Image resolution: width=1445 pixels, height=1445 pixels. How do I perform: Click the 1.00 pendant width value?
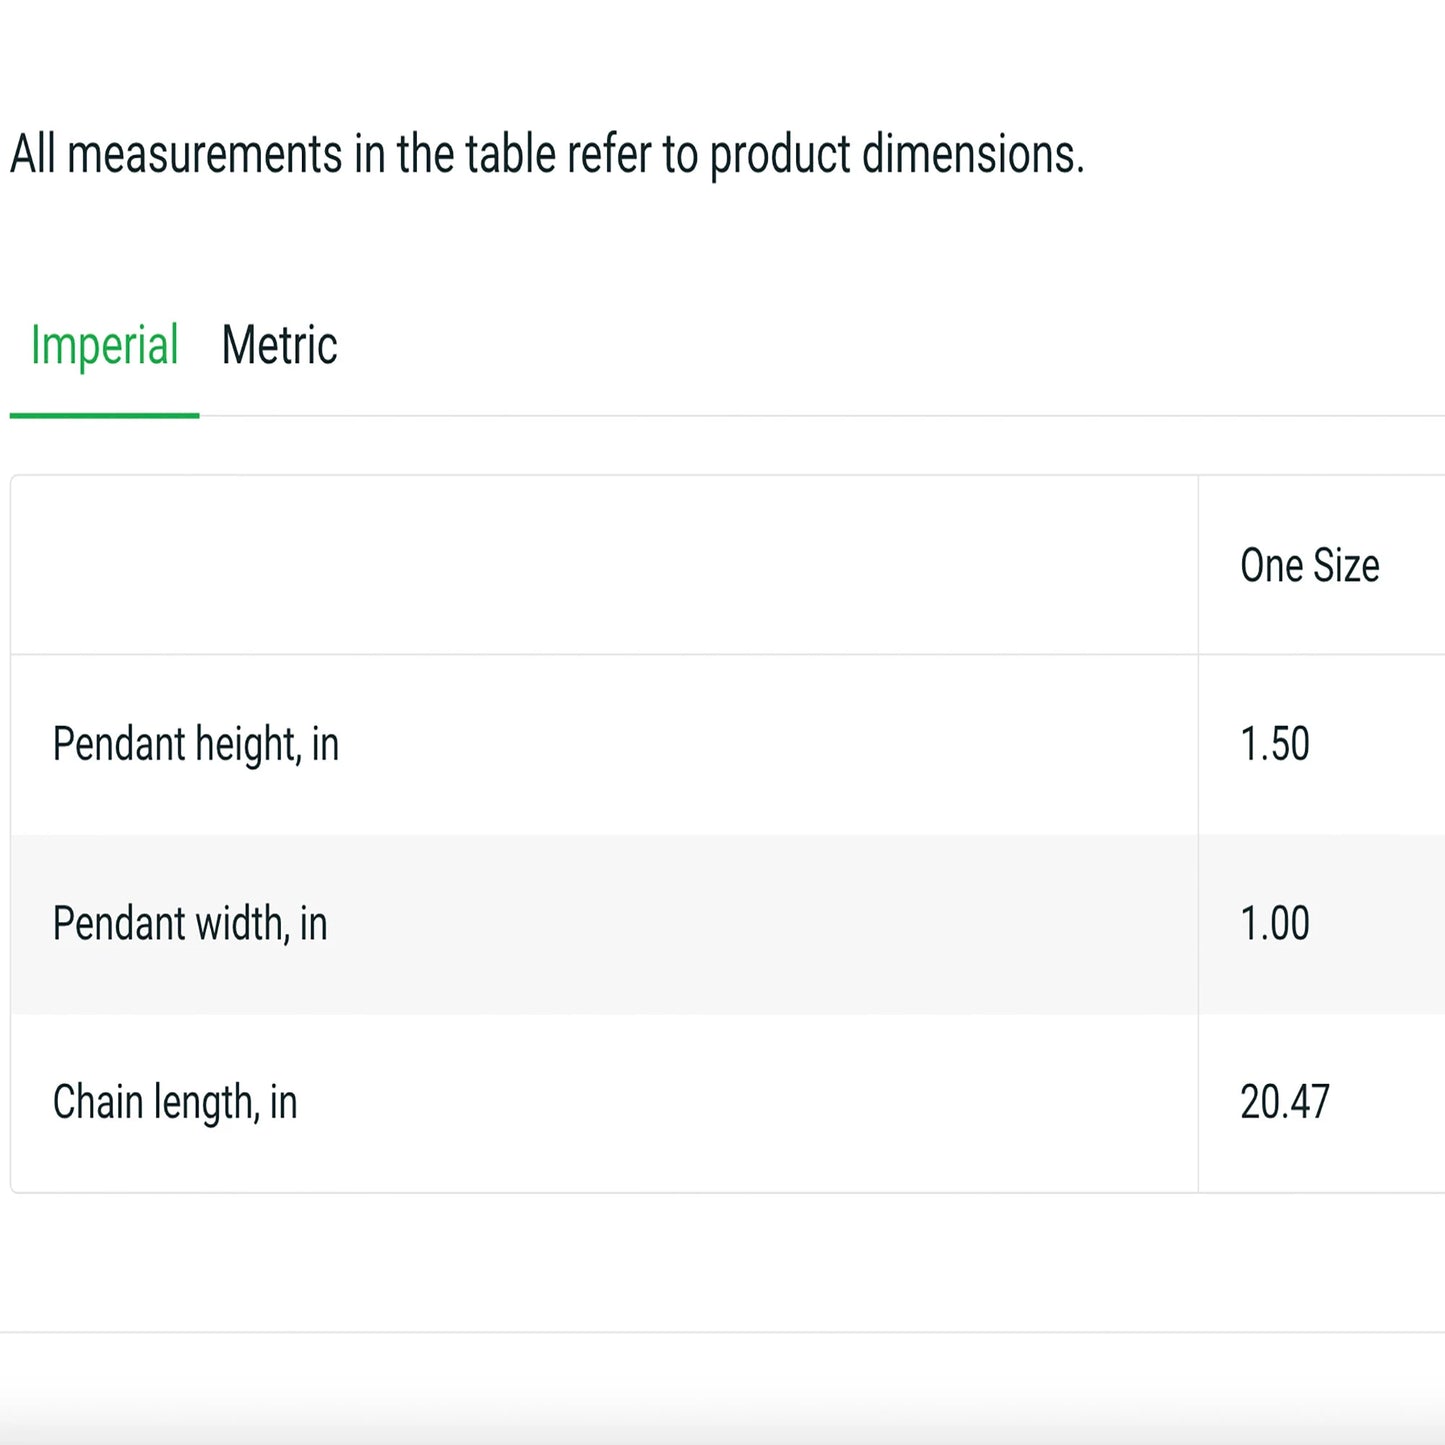1274,924
